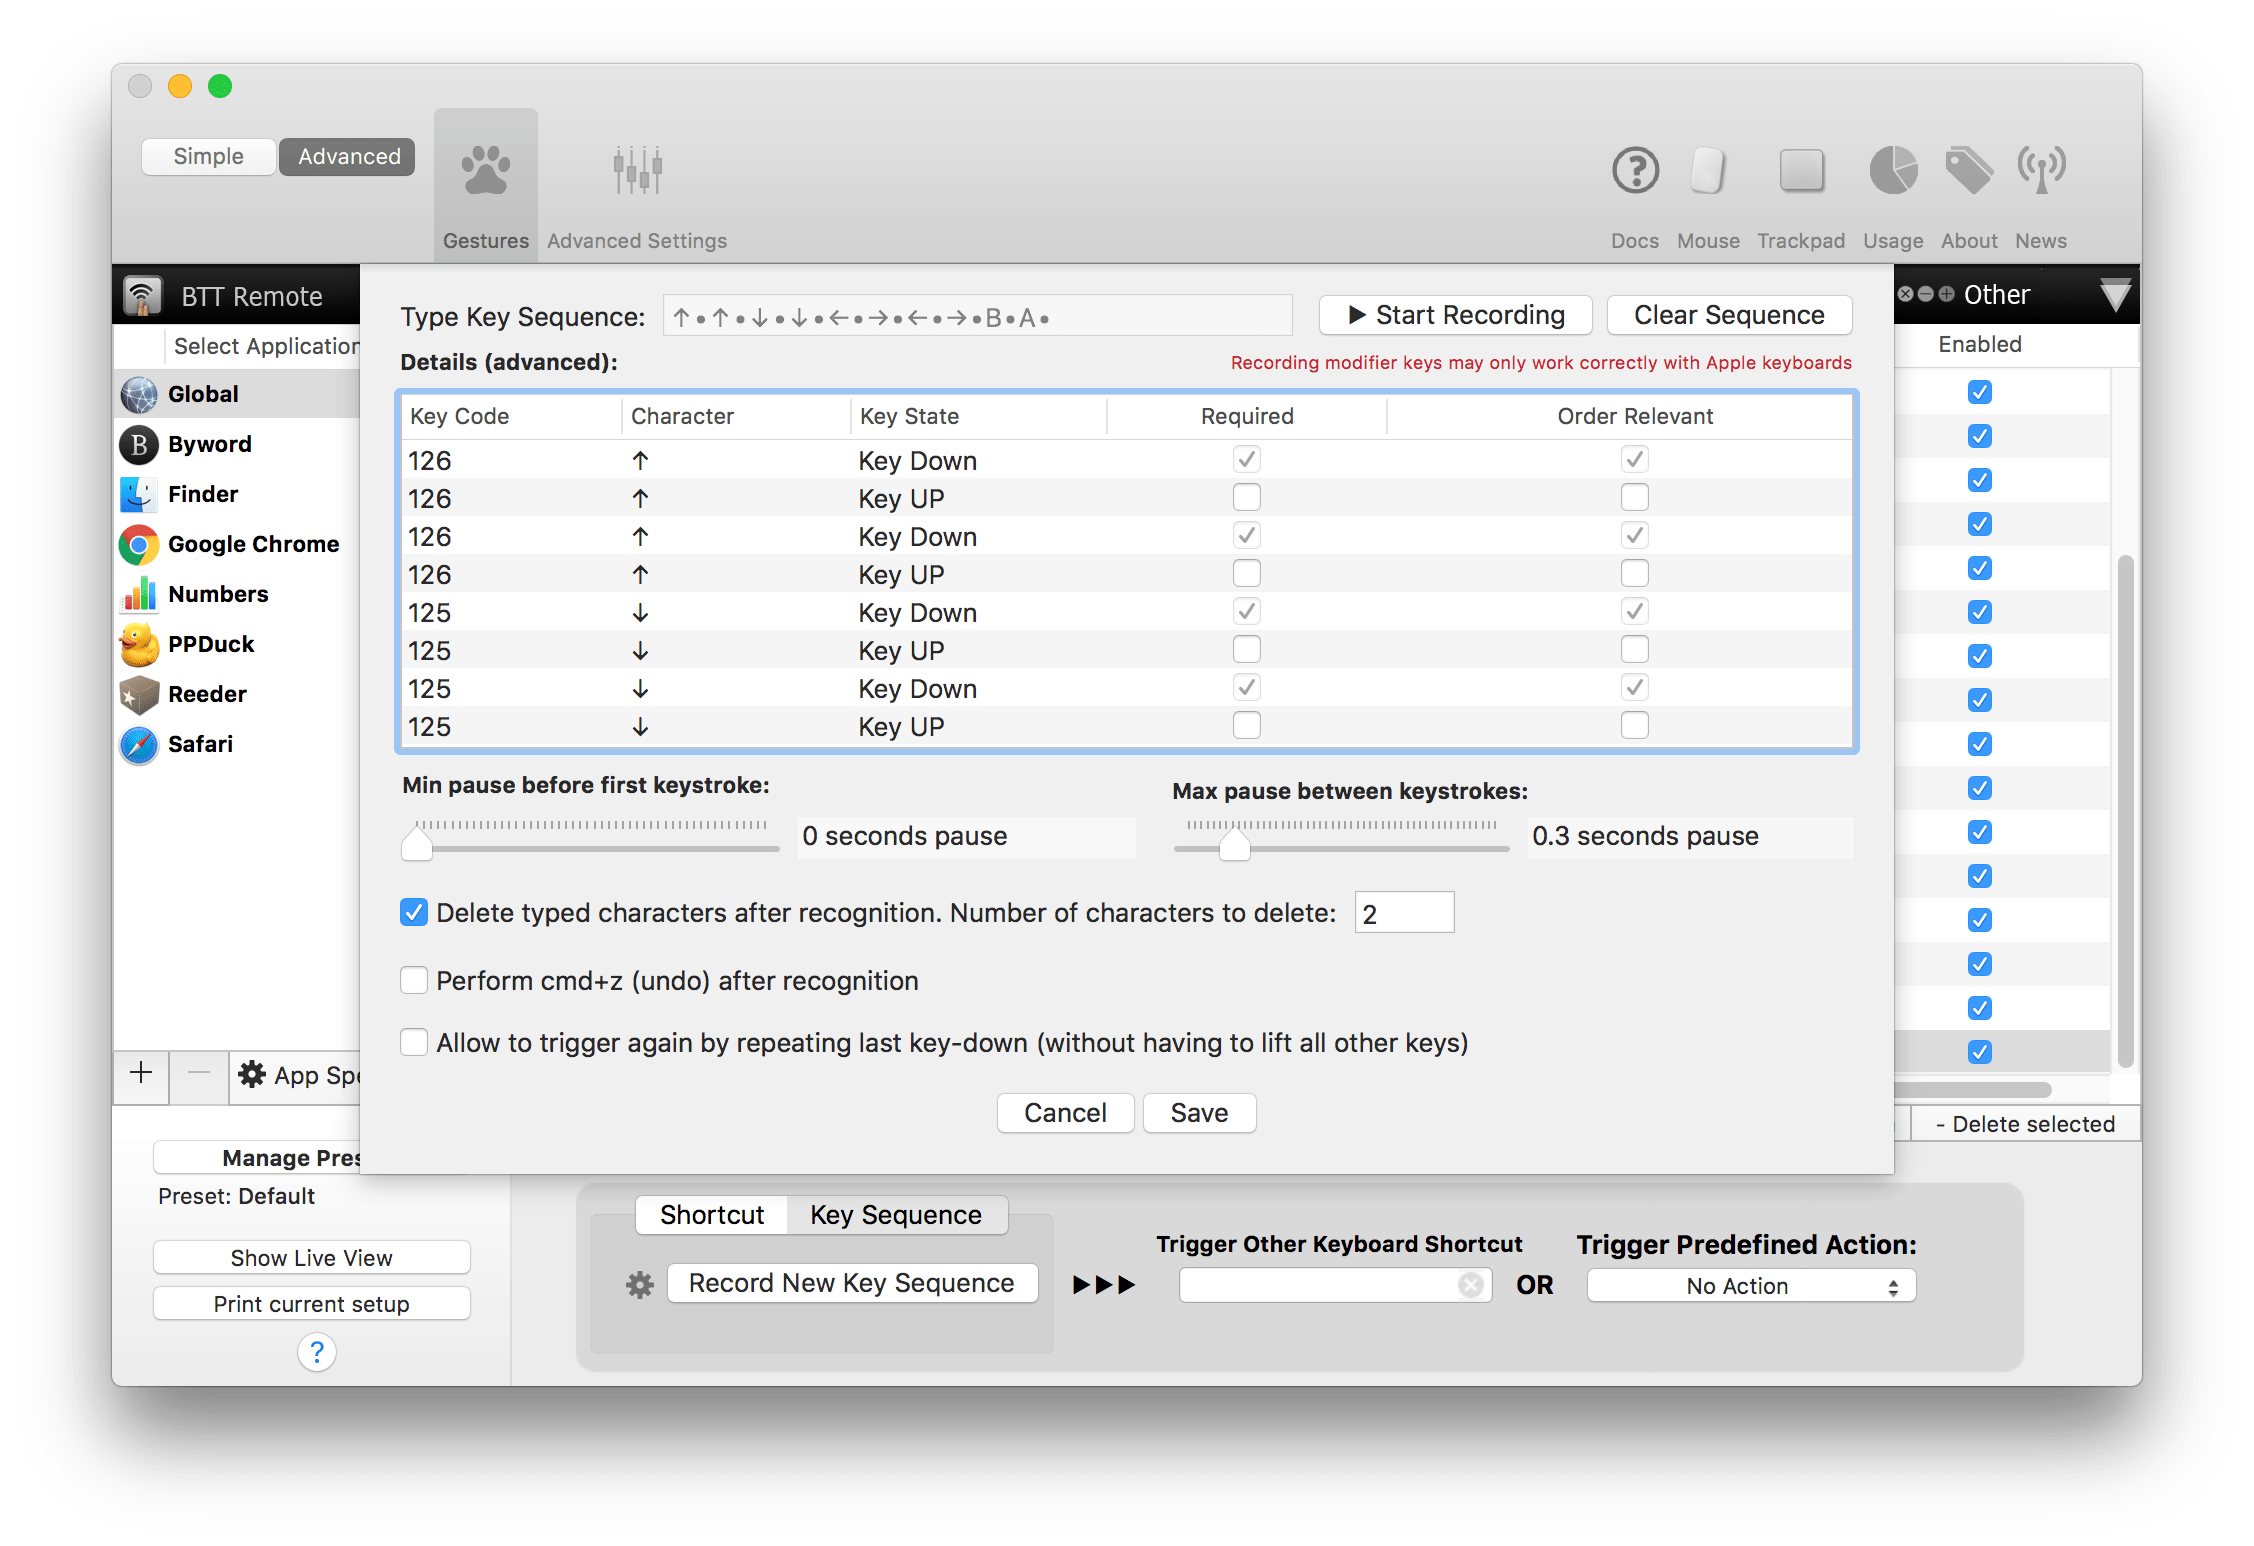Image resolution: width=2254 pixels, height=1546 pixels.
Task: Enable Perform cmd+z undo after recognition
Action: click(414, 980)
